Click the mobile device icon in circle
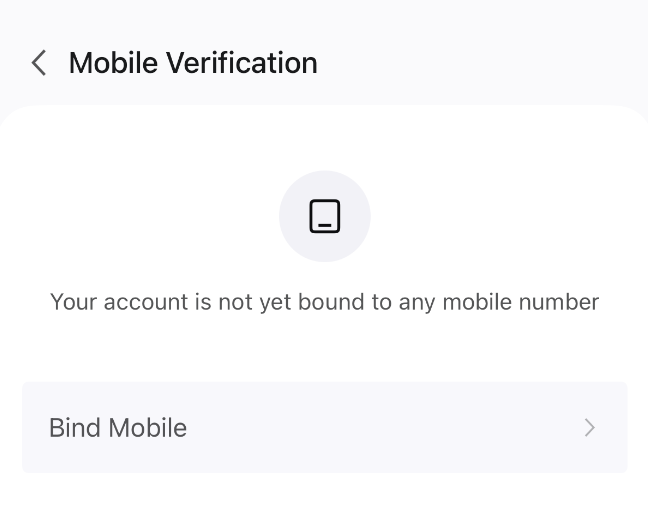 coord(325,216)
